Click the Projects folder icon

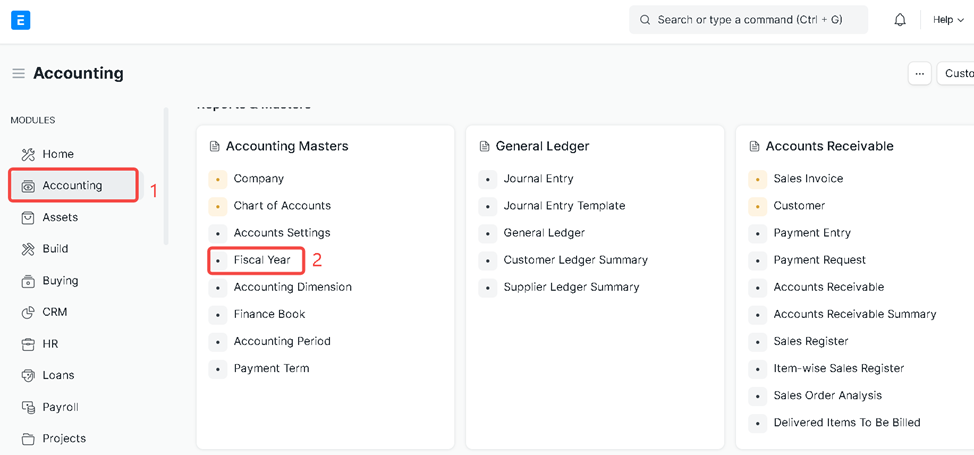[28, 438]
